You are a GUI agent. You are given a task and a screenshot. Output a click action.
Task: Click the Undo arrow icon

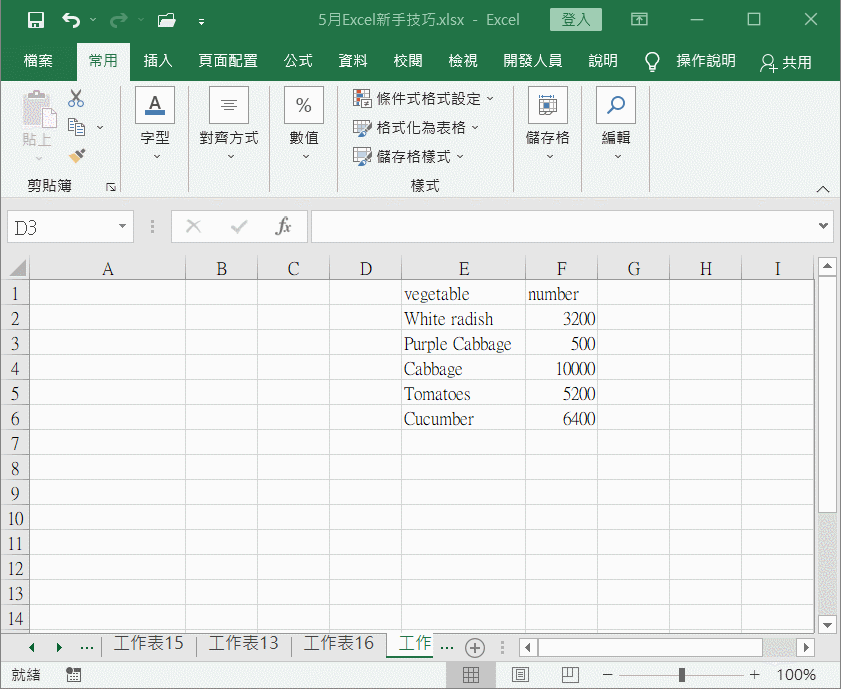click(x=70, y=20)
